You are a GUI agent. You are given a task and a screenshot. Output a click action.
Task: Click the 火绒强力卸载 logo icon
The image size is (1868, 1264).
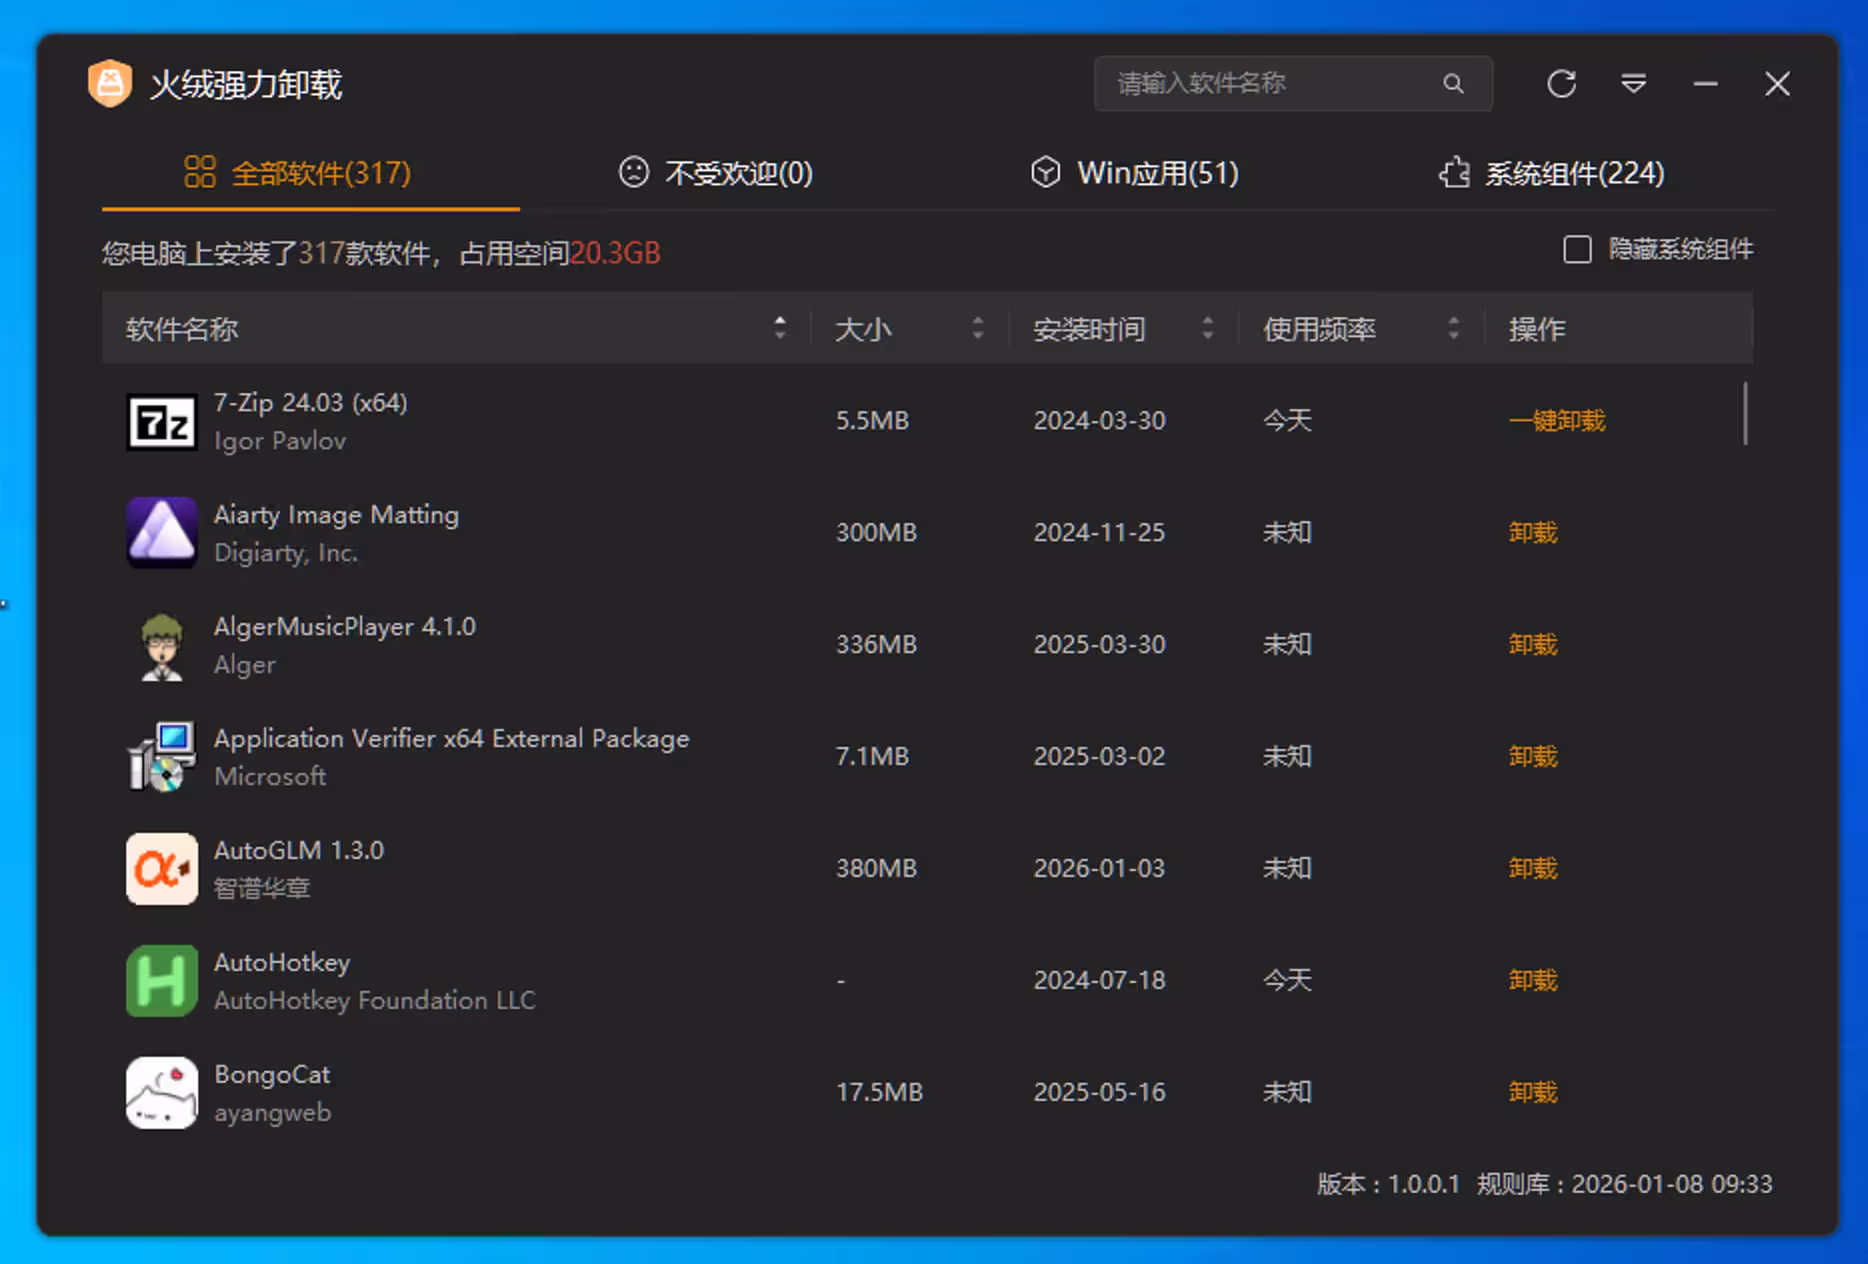click(110, 84)
